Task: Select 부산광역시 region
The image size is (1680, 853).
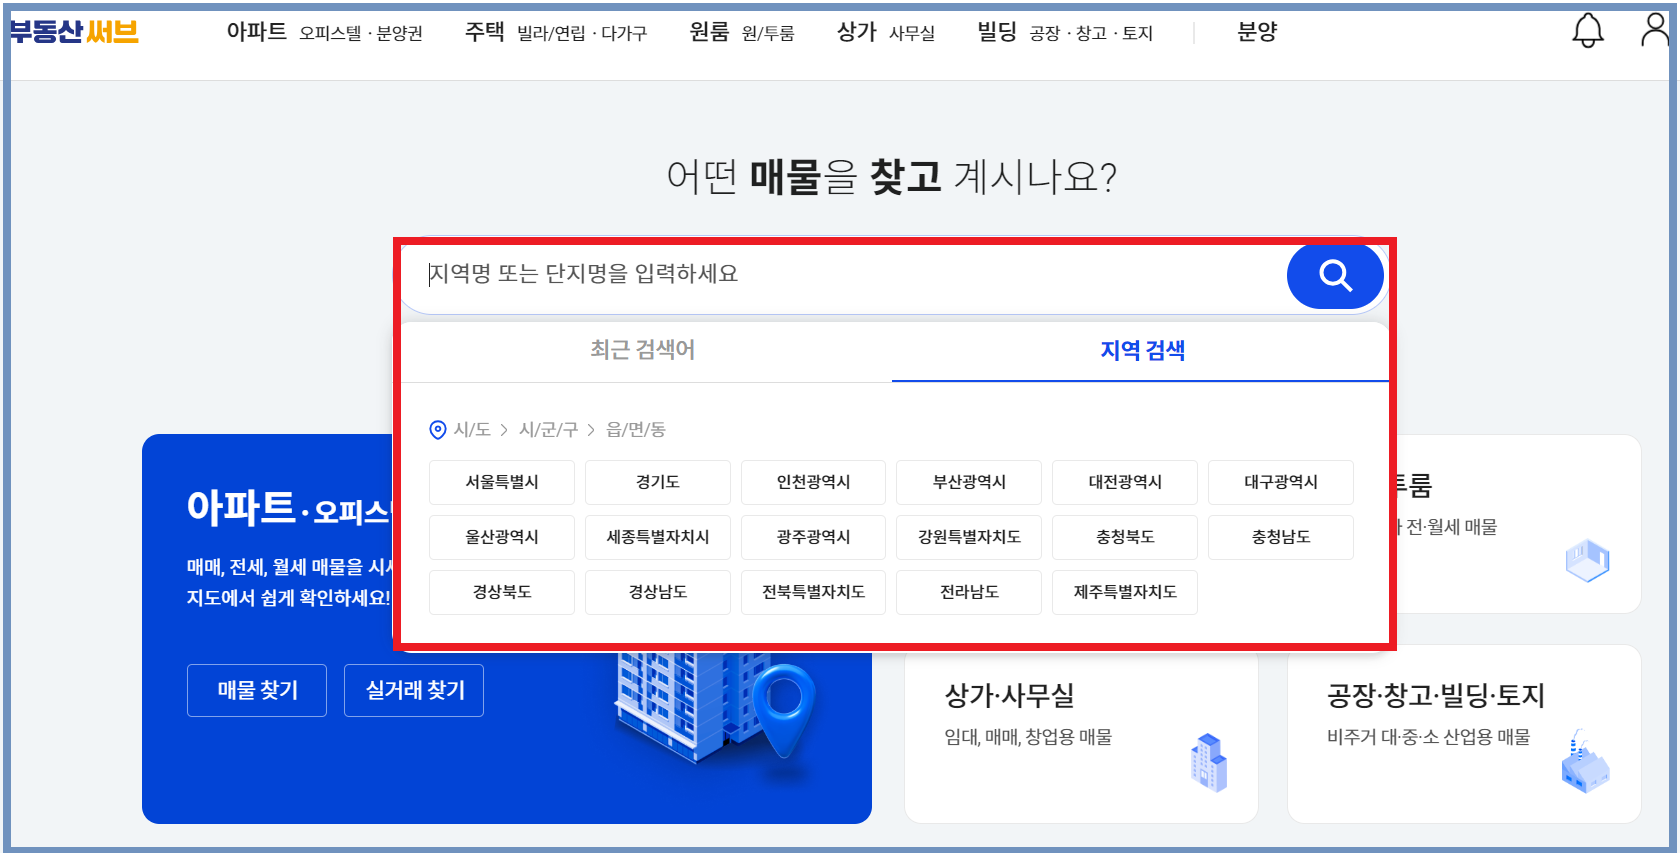Action: [969, 482]
